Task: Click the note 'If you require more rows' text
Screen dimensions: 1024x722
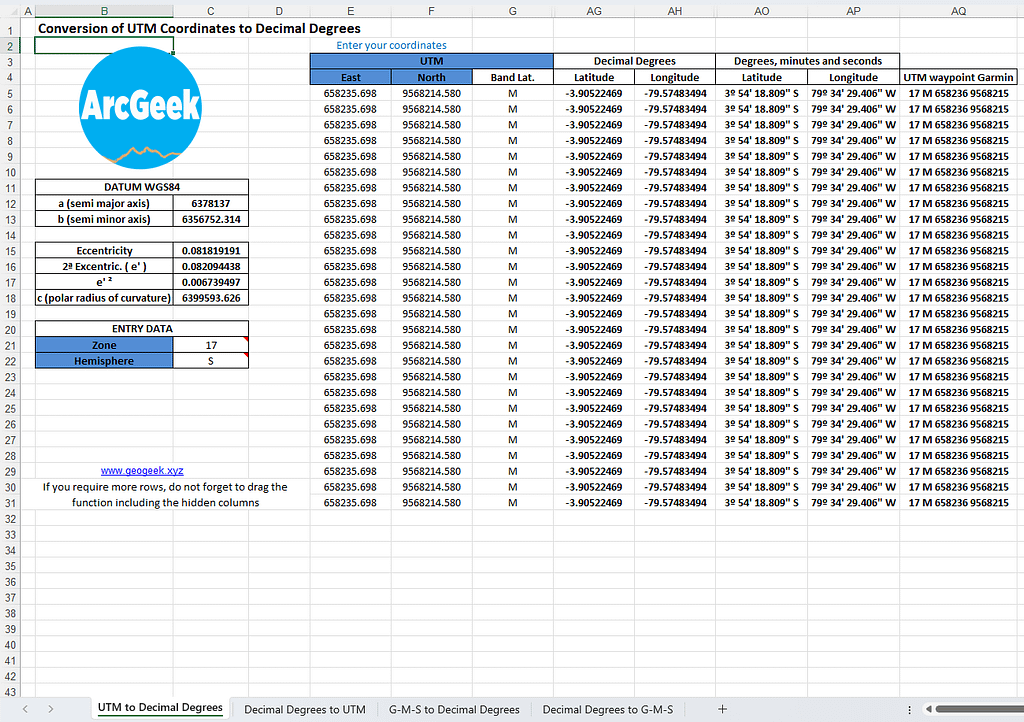Action: click(x=165, y=495)
